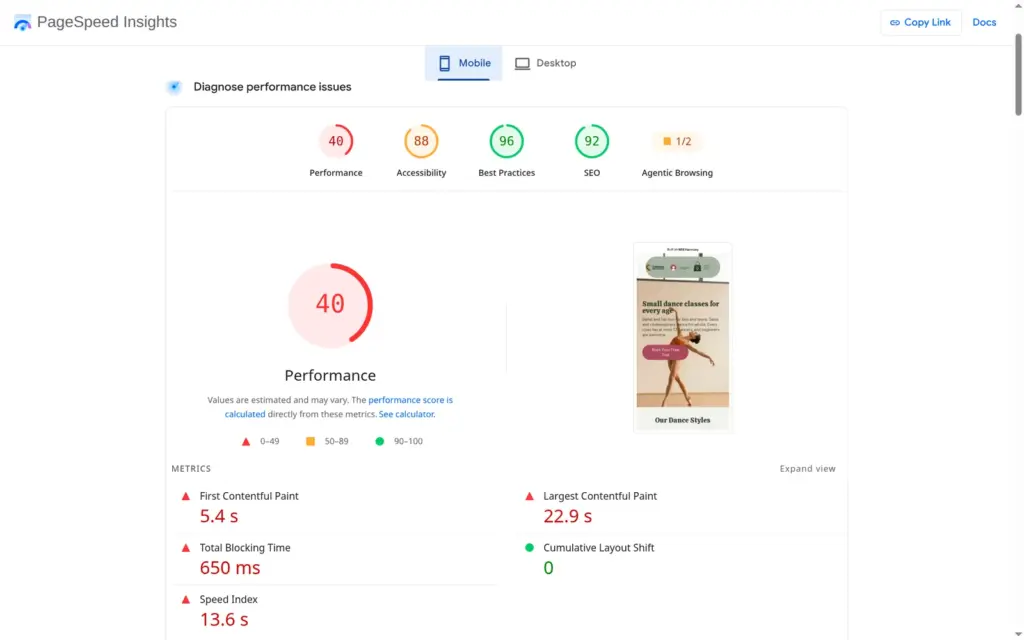Switch to the Mobile tab
Viewport: 1024px width, 640px height.
tap(464, 63)
